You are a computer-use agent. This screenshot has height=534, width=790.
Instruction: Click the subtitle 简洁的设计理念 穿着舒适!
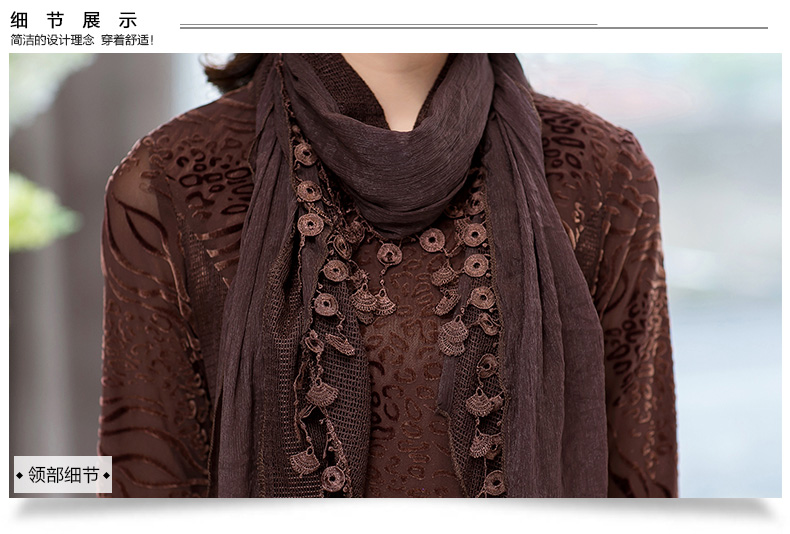tap(82, 40)
